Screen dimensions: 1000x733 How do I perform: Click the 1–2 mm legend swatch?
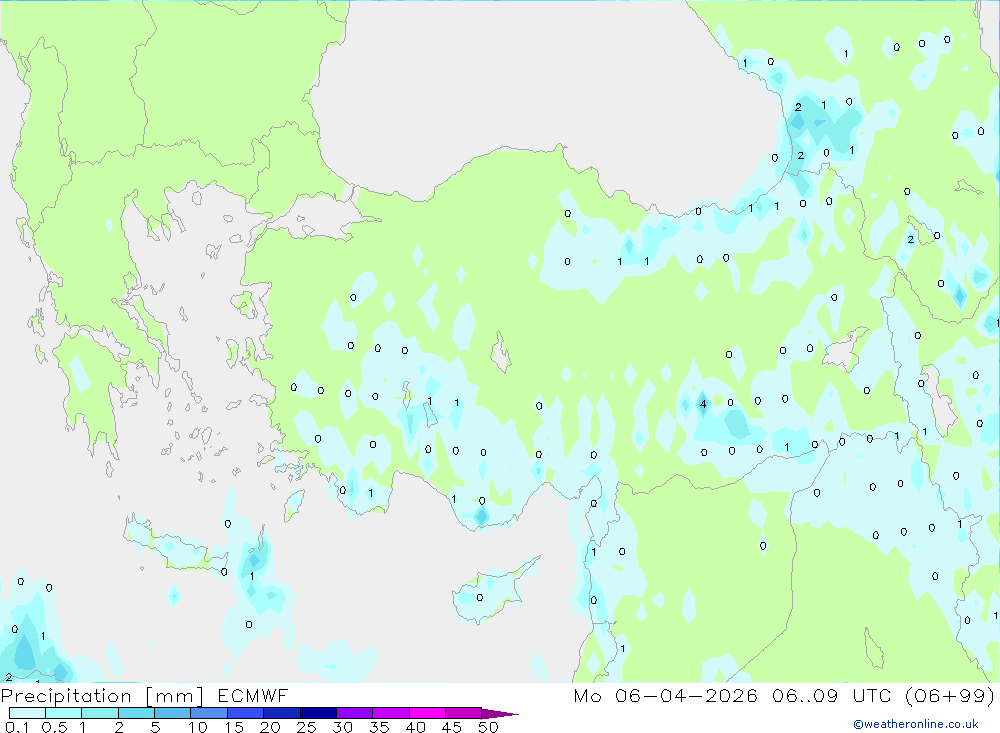tap(100, 713)
